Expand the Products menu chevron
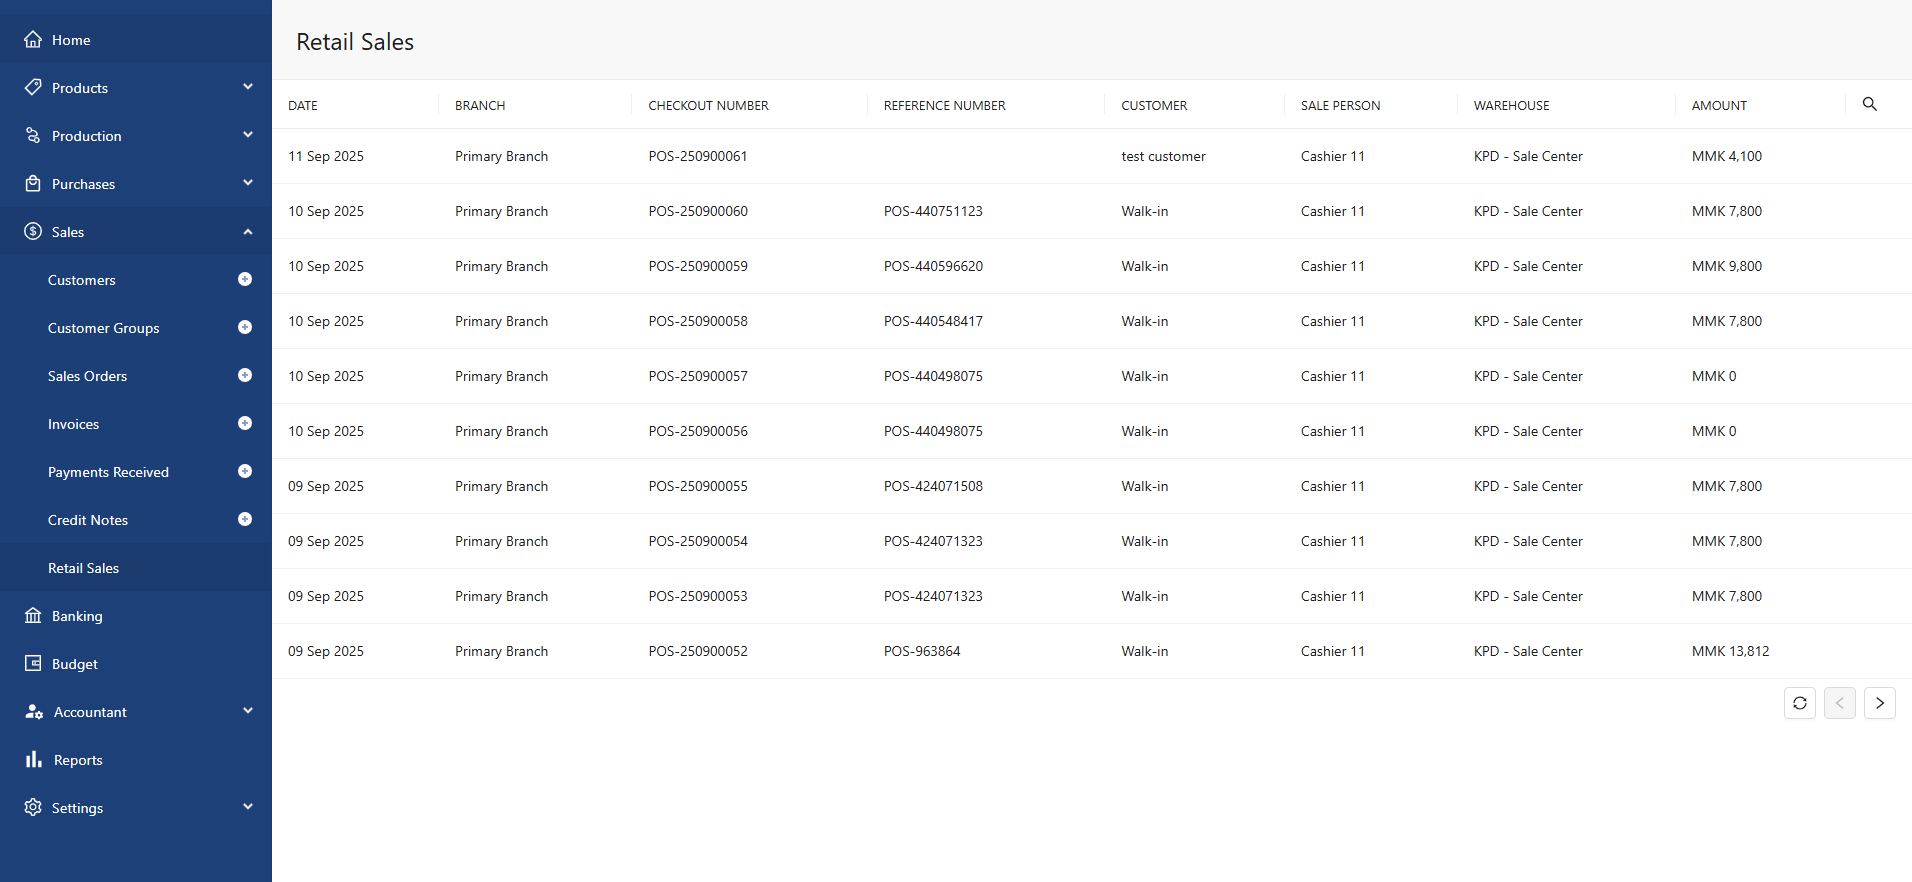1912x882 pixels. [248, 87]
